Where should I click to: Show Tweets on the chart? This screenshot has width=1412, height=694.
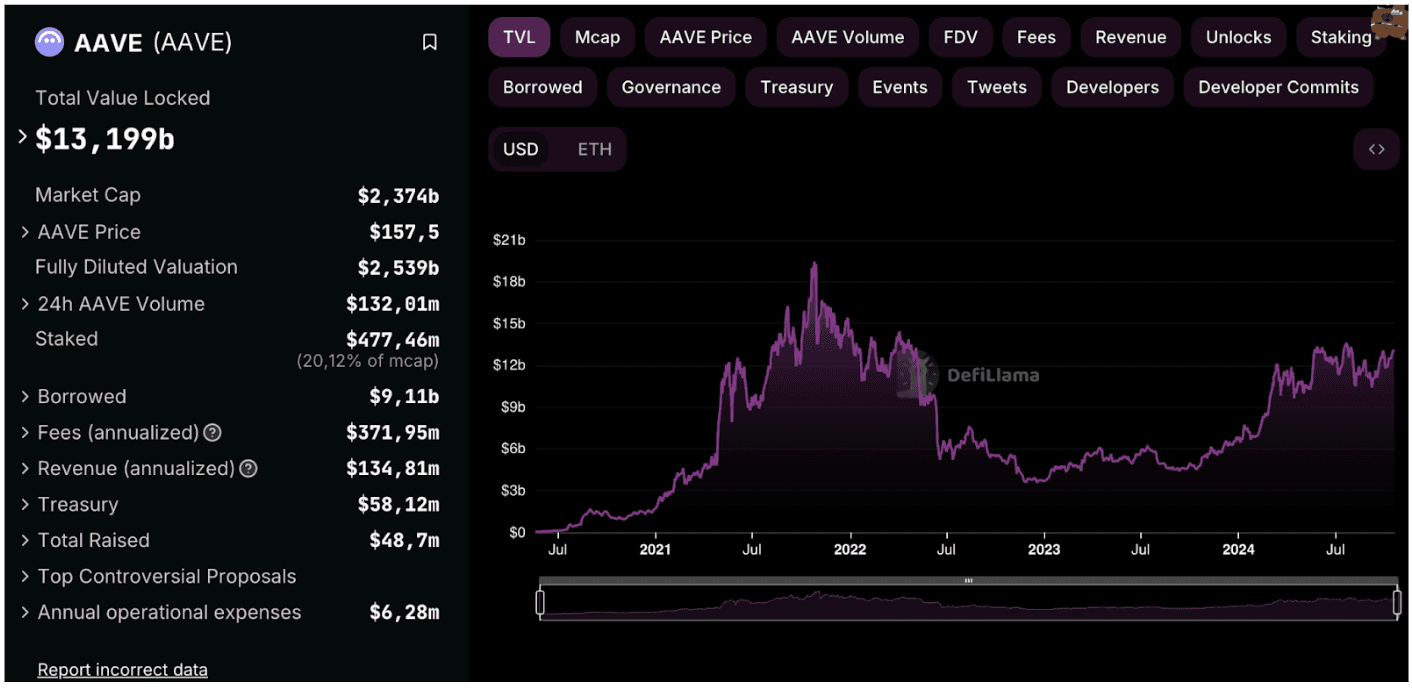996,88
